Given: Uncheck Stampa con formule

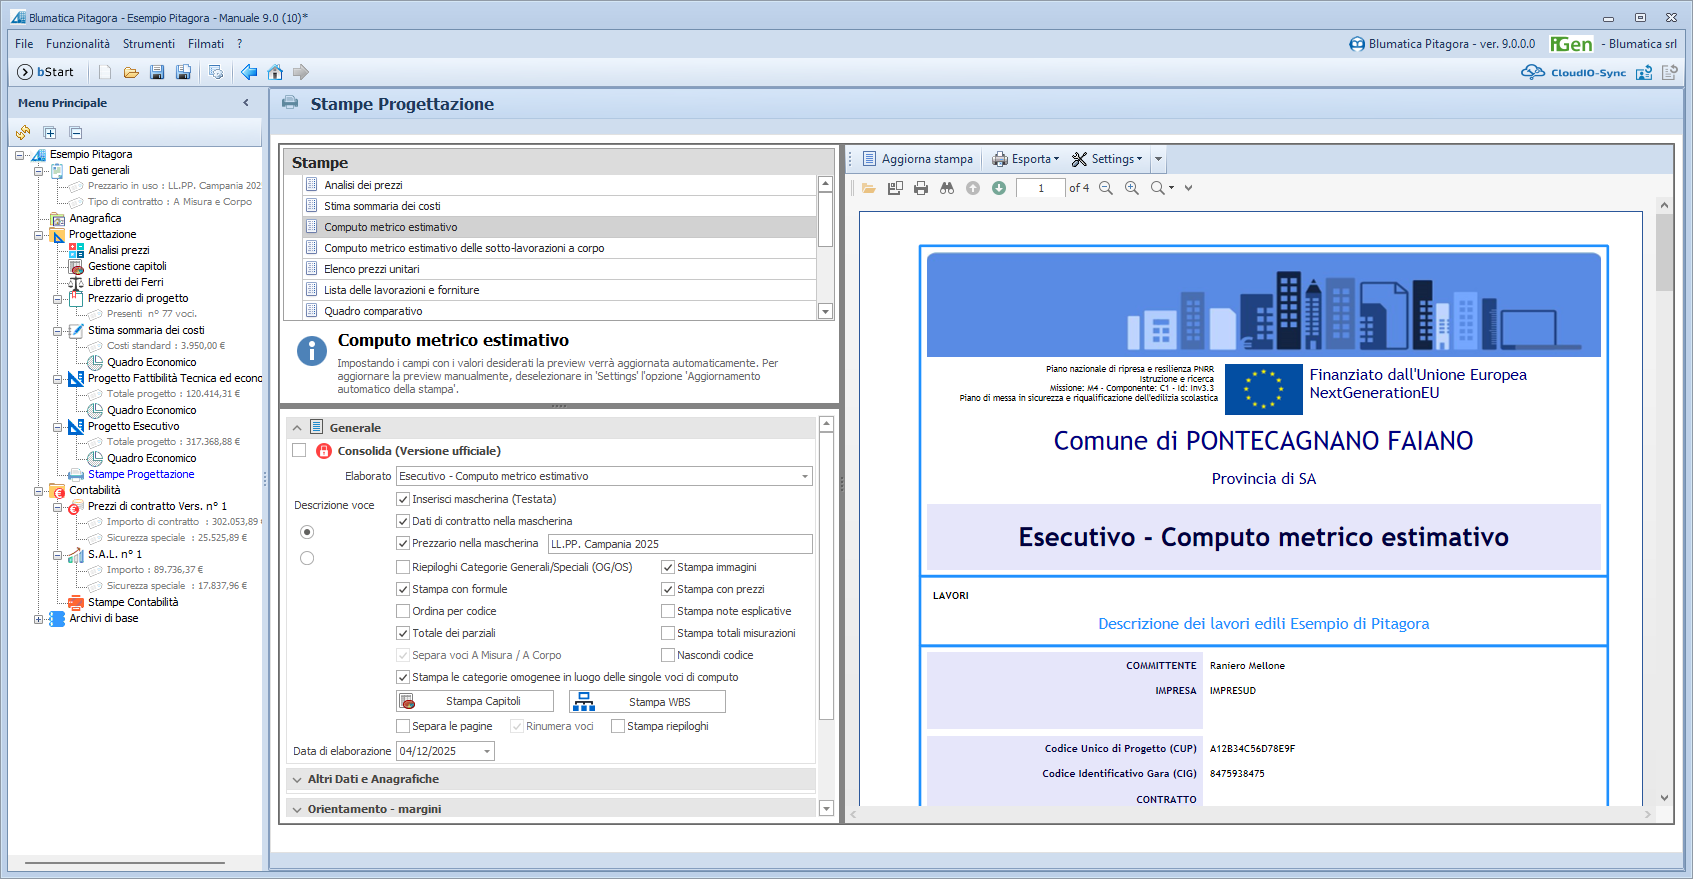Looking at the screenshot, I should [x=403, y=589].
